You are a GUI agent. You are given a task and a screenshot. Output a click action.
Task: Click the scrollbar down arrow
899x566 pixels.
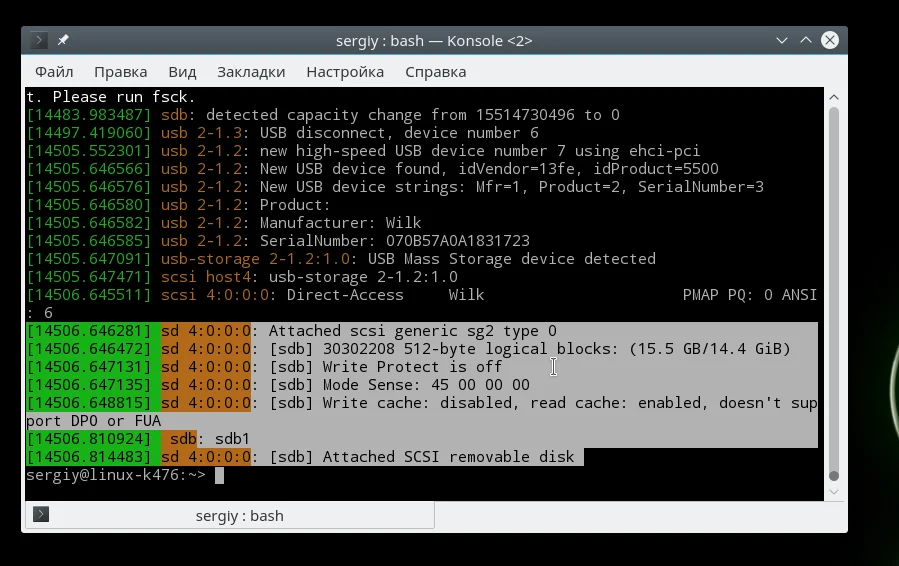coord(834,492)
